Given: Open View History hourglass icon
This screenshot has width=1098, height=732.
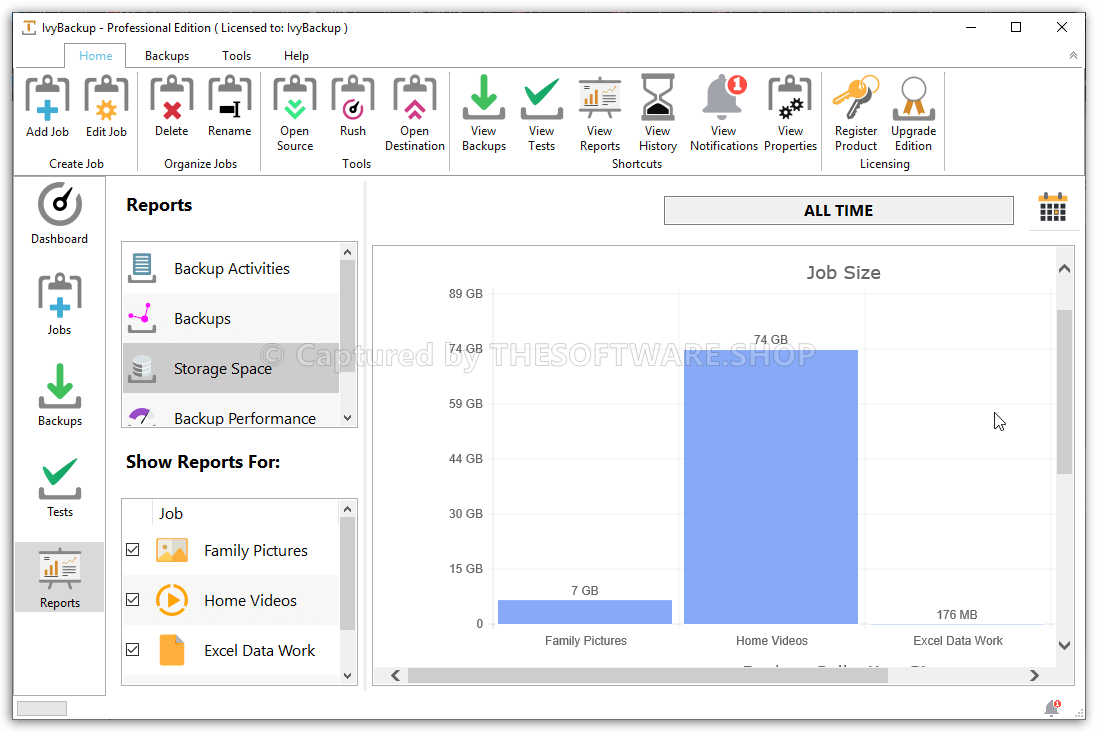Looking at the screenshot, I should 658,99.
